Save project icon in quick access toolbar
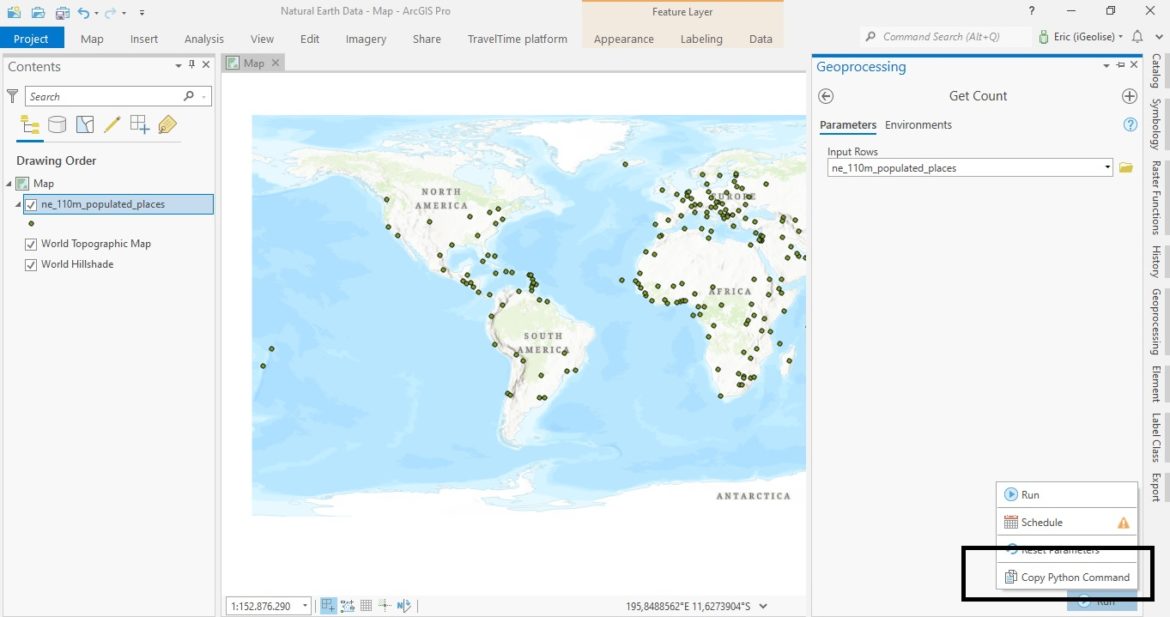Image resolution: width=1170 pixels, height=617 pixels. point(63,12)
